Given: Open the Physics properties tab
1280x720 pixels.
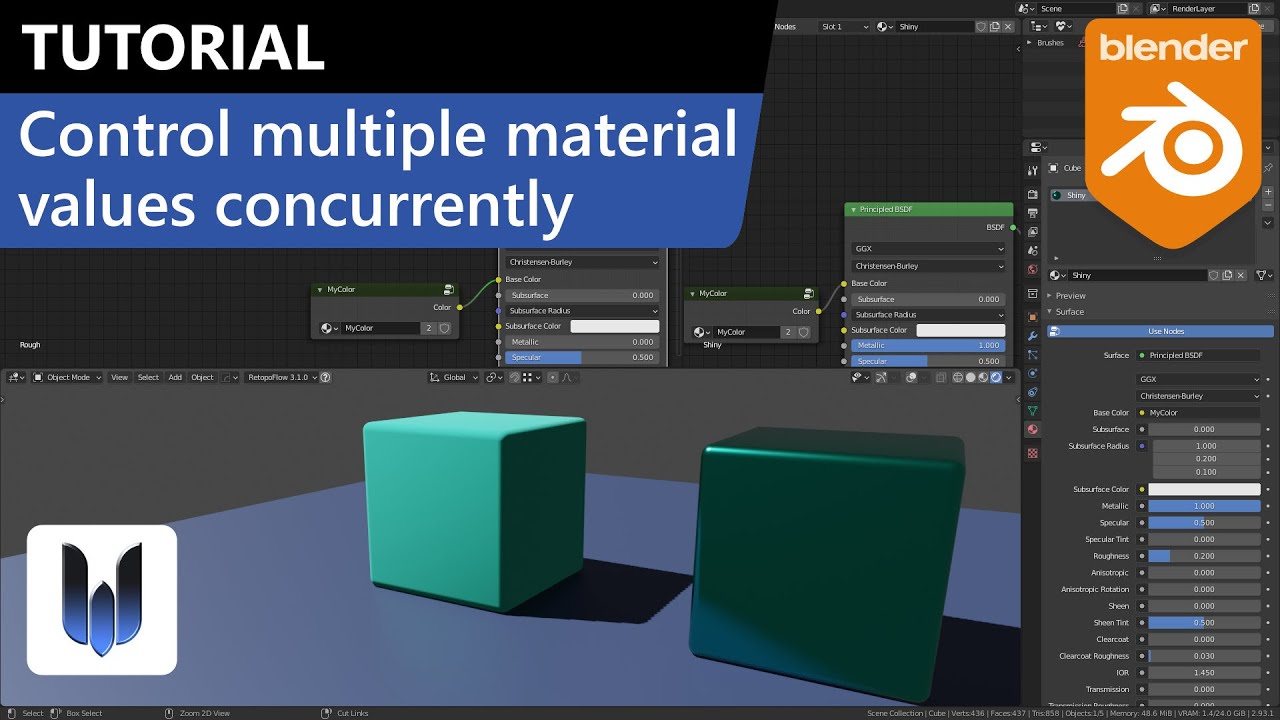Looking at the screenshot, I should [1033, 373].
